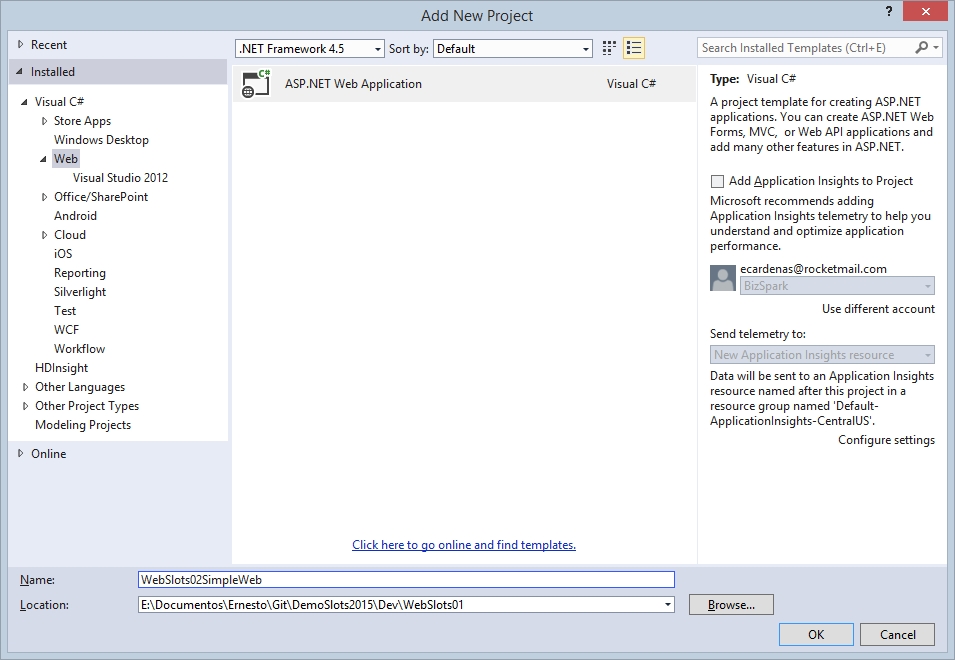Open the Sort by dropdown

pos(512,49)
